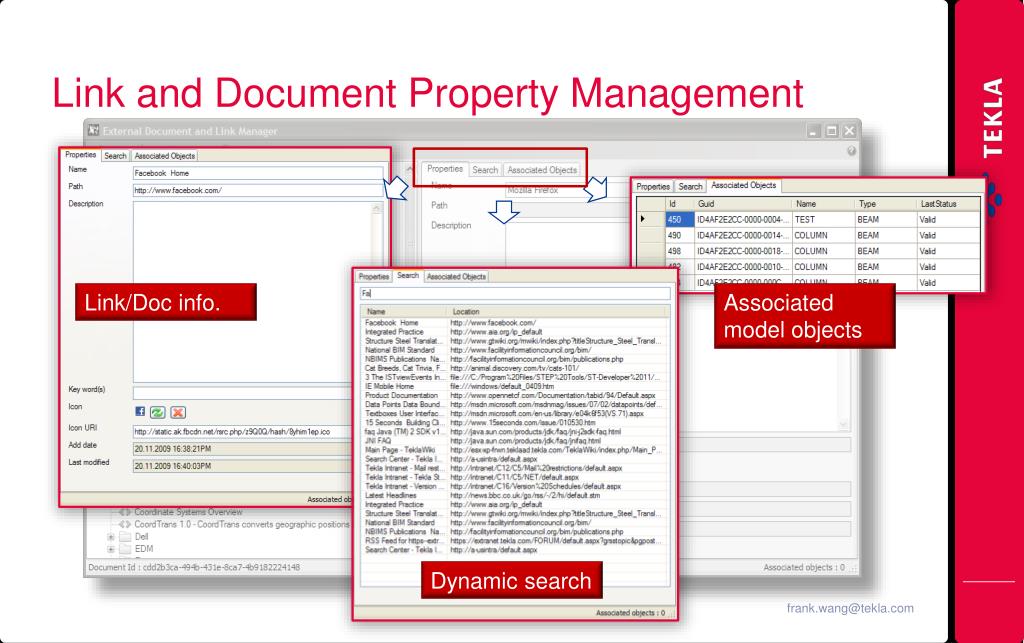Click the Id cell '490'
This screenshot has width=1024, height=643.
click(680, 236)
